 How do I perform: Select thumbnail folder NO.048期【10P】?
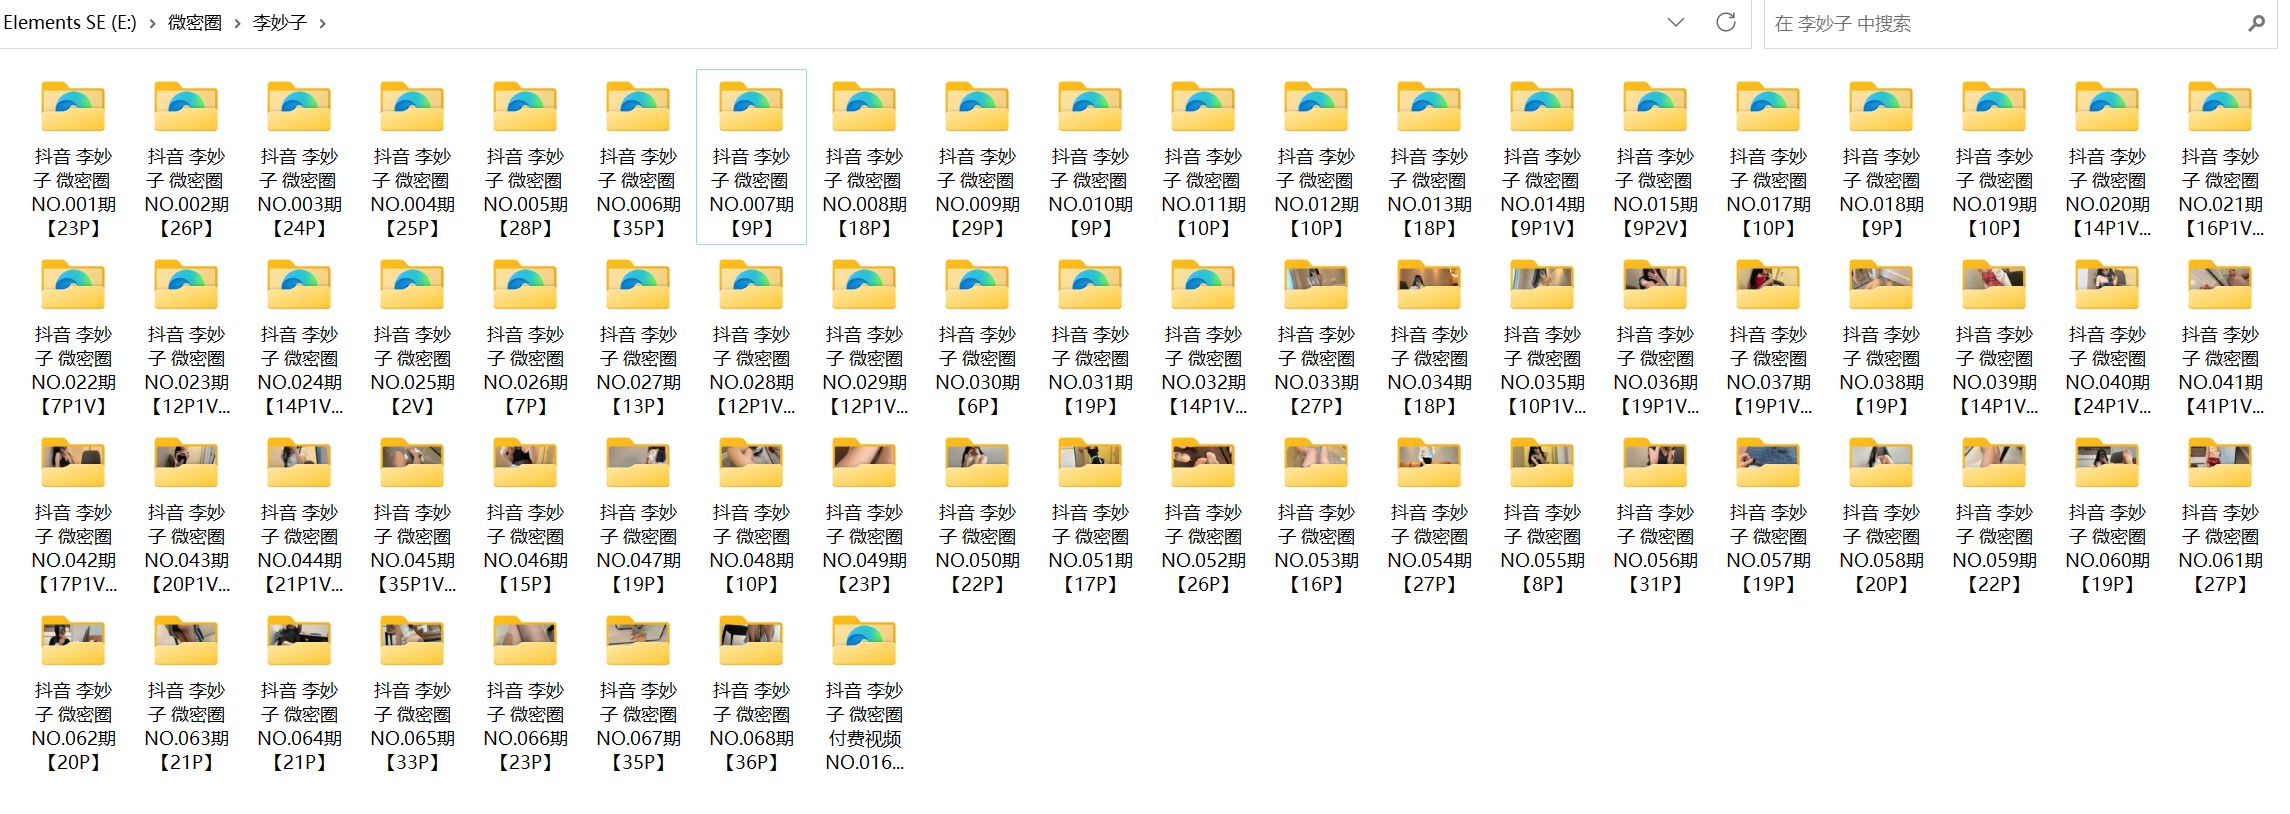pos(751,514)
